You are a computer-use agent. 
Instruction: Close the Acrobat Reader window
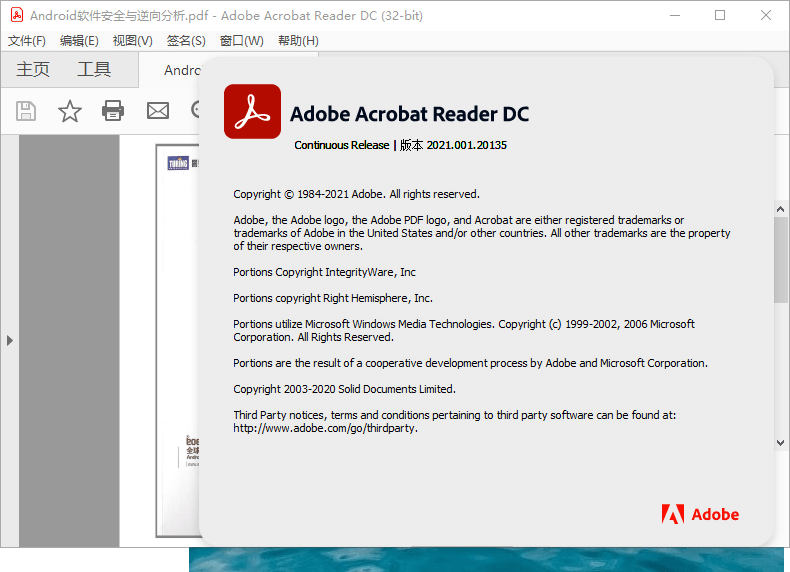(x=766, y=15)
